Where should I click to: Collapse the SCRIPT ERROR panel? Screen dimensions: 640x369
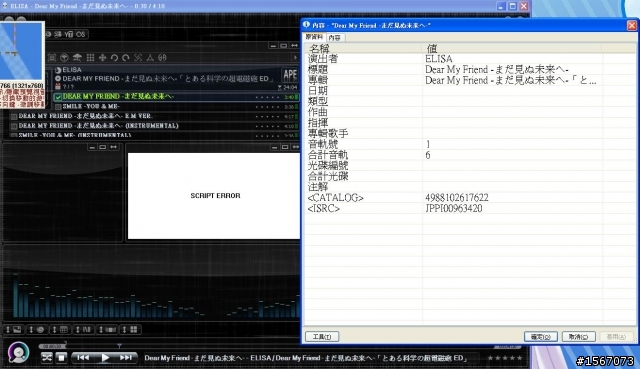point(274,147)
